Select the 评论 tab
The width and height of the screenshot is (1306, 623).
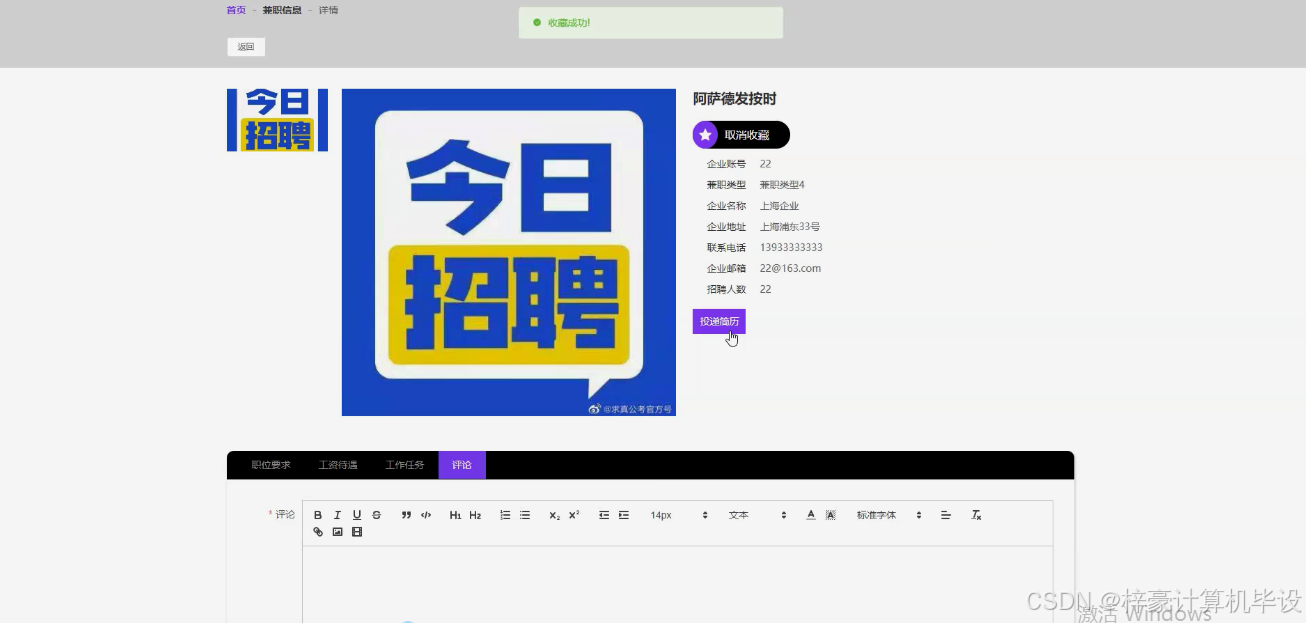point(462,465)
